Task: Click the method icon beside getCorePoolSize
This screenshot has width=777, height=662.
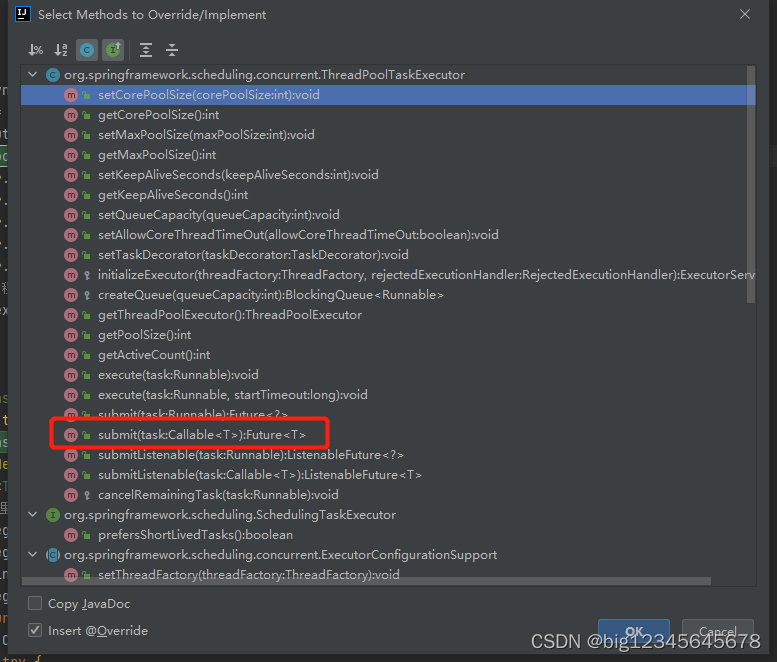Action: pos(71,115)
